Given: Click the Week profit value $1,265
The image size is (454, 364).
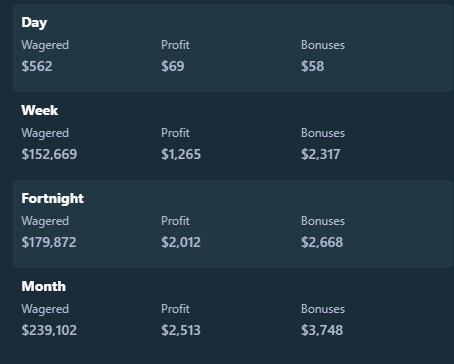Looking at the screenshot, I should (x=181, y=154).
